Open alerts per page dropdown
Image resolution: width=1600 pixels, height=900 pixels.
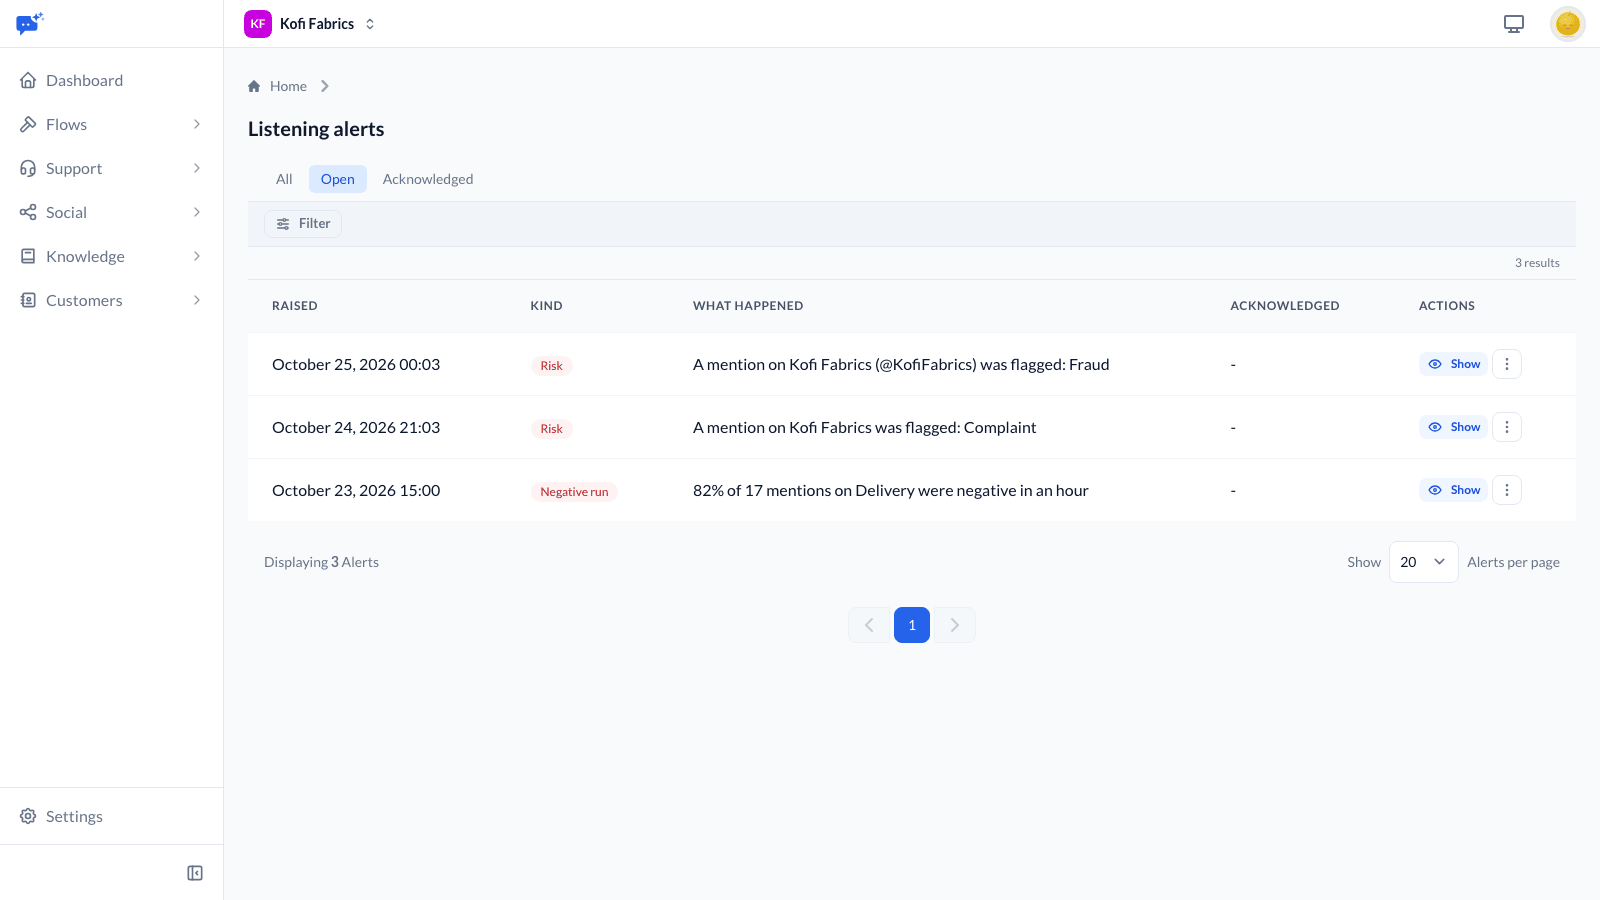pos(1423,562)
